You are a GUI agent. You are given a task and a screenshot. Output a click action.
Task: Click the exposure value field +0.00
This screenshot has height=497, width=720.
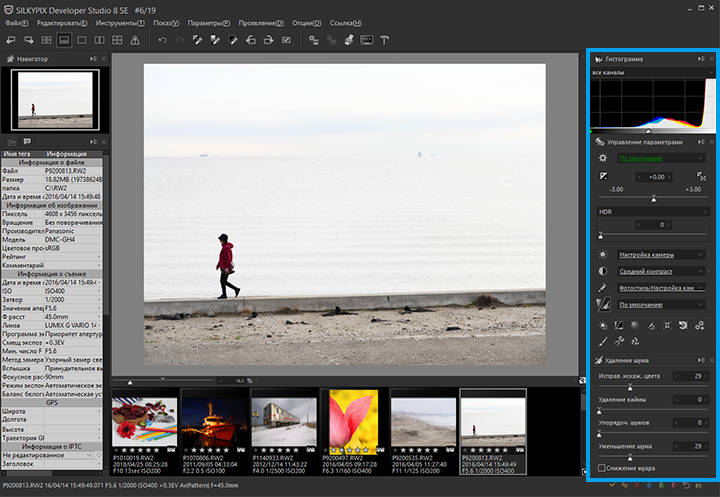[655, 177]
